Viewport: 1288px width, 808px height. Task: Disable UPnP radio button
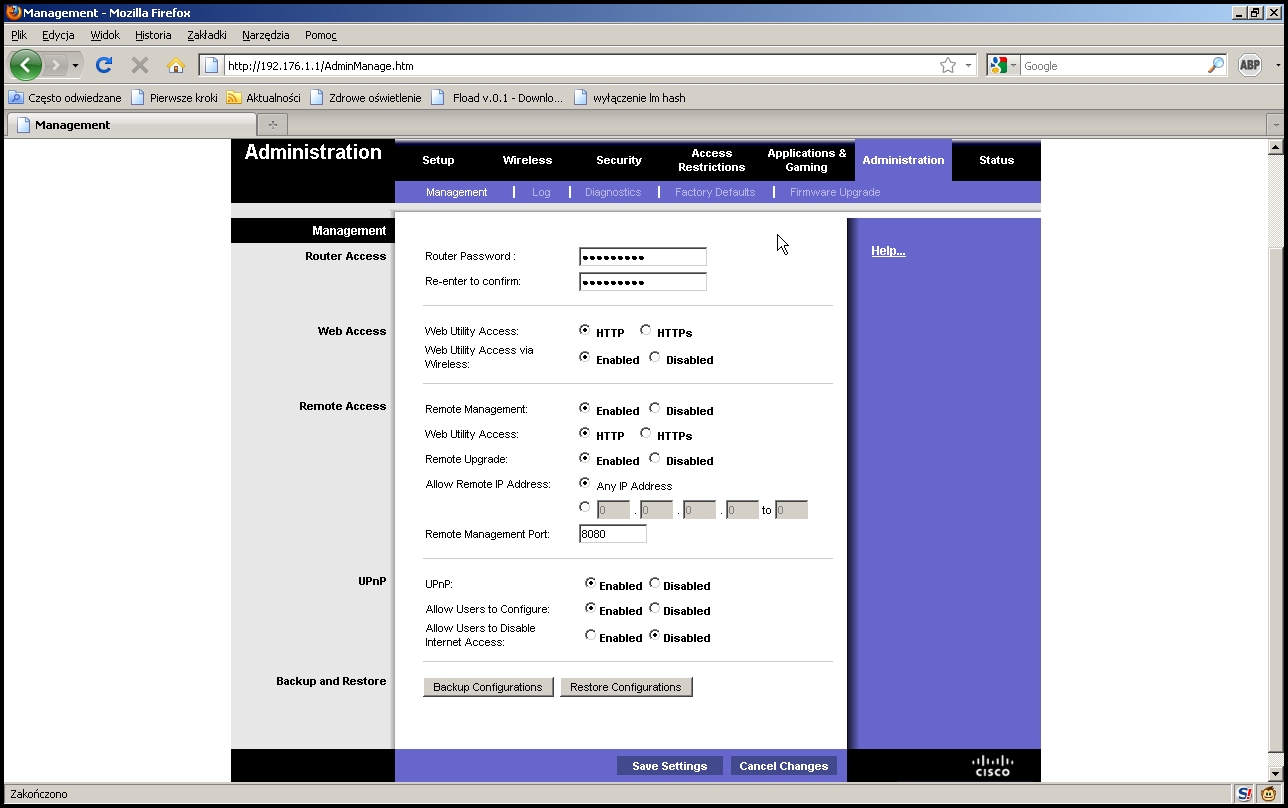point(655,583)
